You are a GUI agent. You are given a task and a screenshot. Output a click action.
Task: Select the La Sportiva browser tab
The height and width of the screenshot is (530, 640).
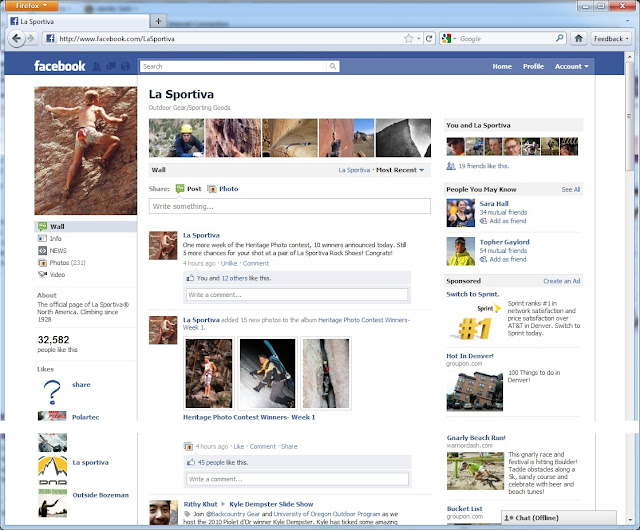pos(78,21)
